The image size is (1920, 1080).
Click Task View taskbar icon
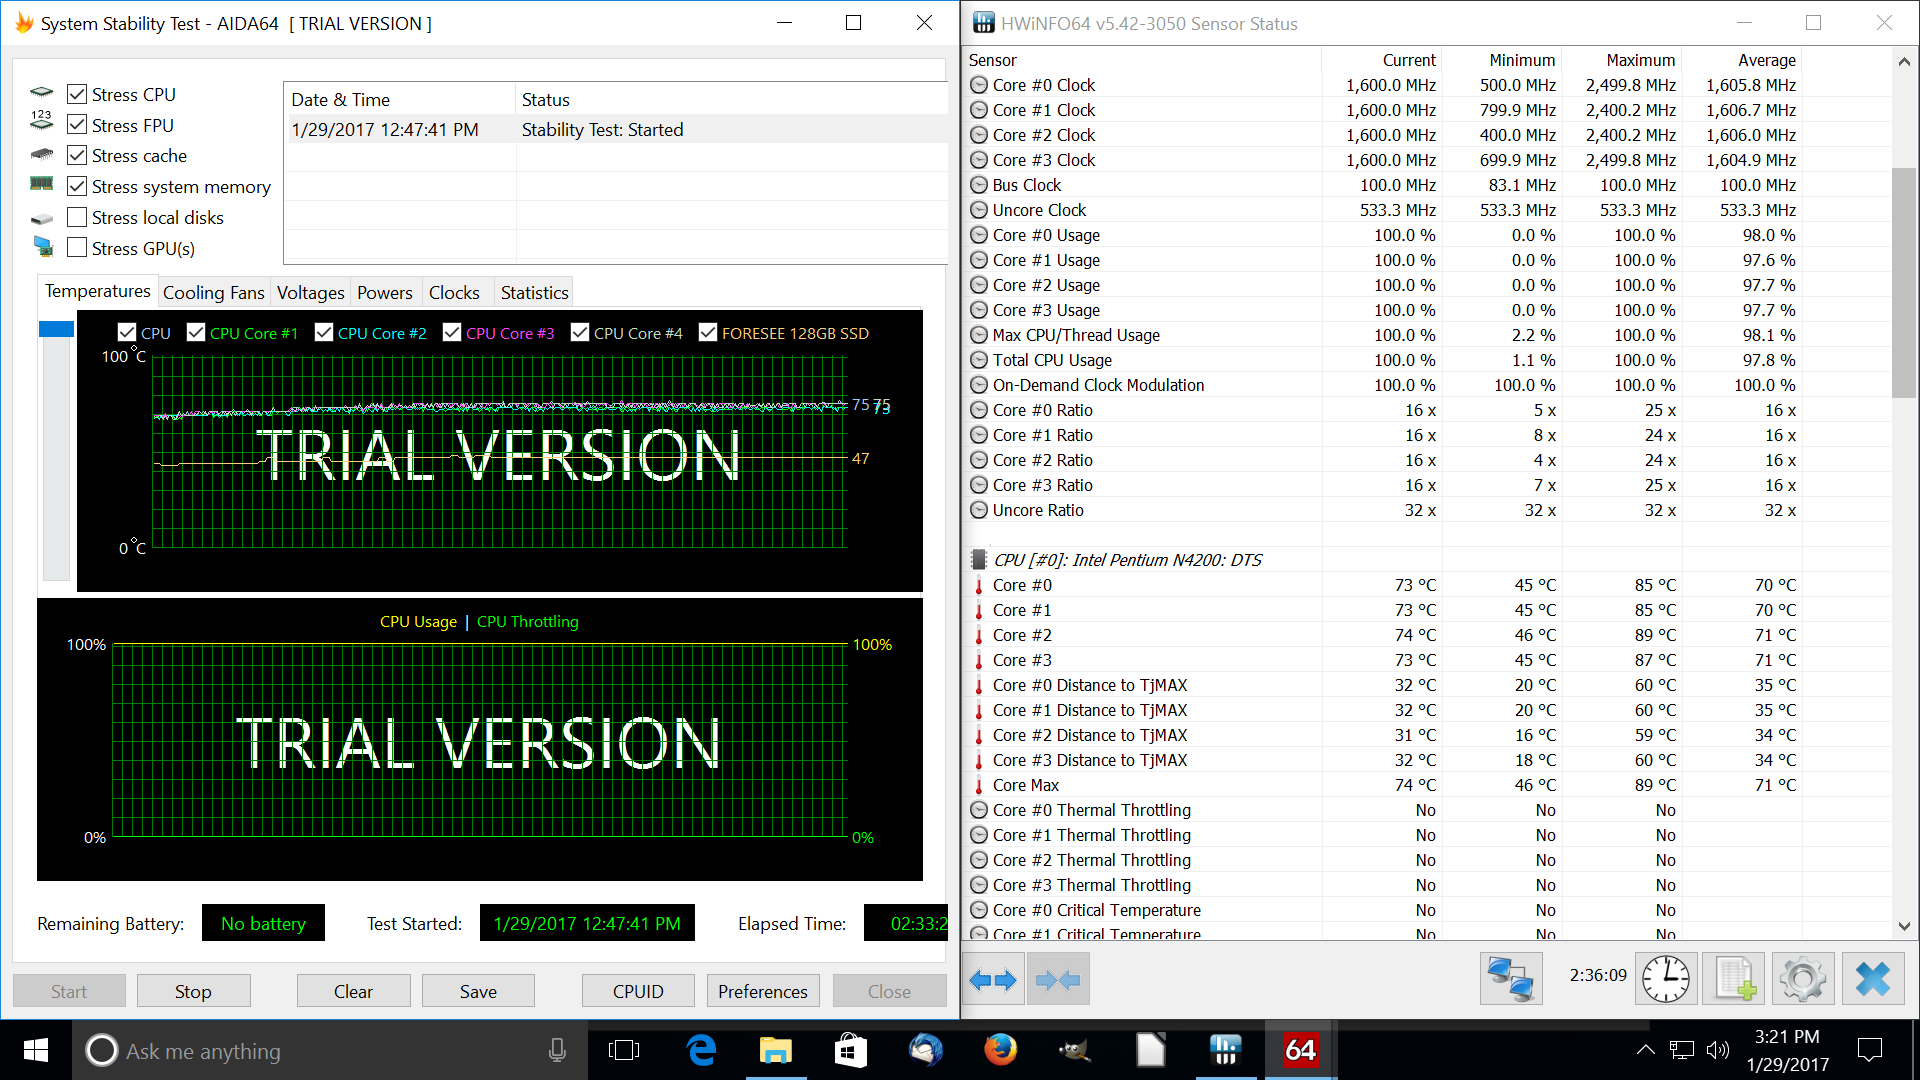pyautogui.click(x=624, y=1050)
